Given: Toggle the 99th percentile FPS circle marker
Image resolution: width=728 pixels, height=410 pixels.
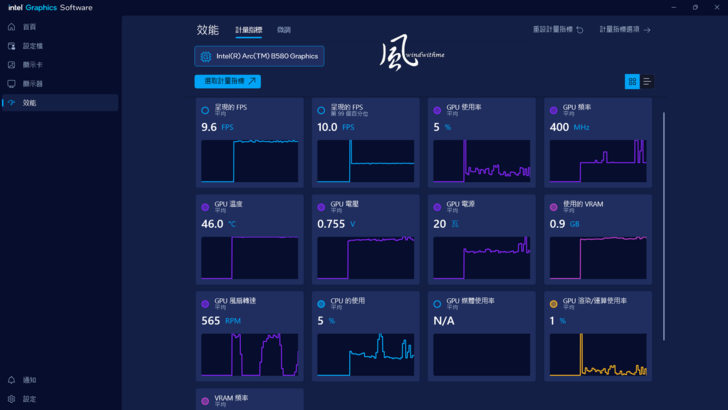Looking at the screenshot, I should click(321, 111).
